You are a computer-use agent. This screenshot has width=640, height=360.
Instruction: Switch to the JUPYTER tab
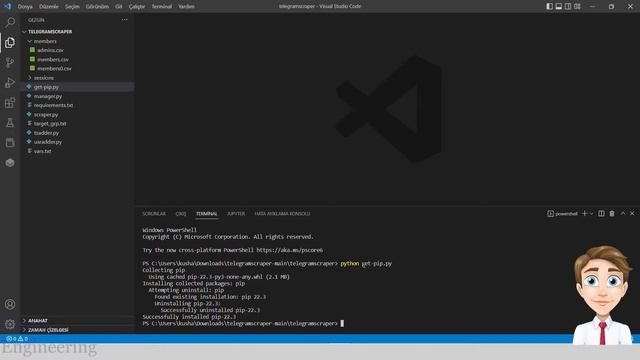pos(236,213)
